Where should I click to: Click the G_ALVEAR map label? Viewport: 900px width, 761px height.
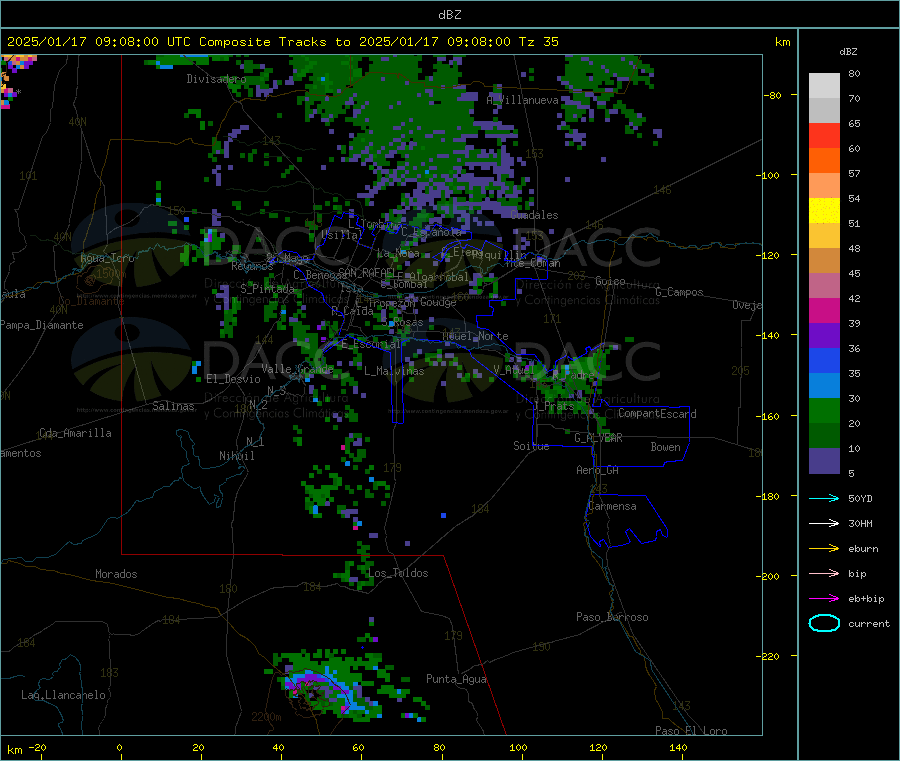coord(598,438)
